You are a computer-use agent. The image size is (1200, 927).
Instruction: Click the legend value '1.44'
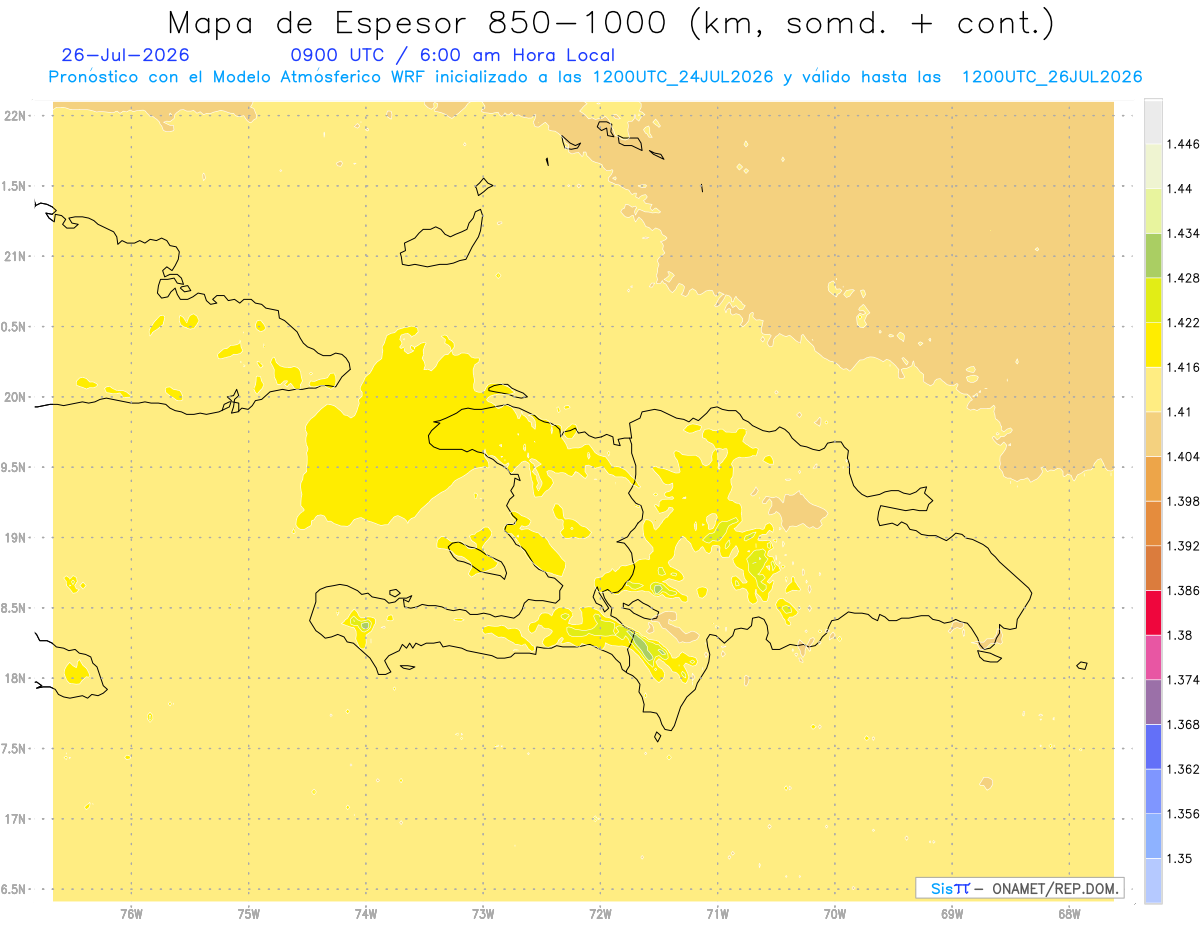1180,189
